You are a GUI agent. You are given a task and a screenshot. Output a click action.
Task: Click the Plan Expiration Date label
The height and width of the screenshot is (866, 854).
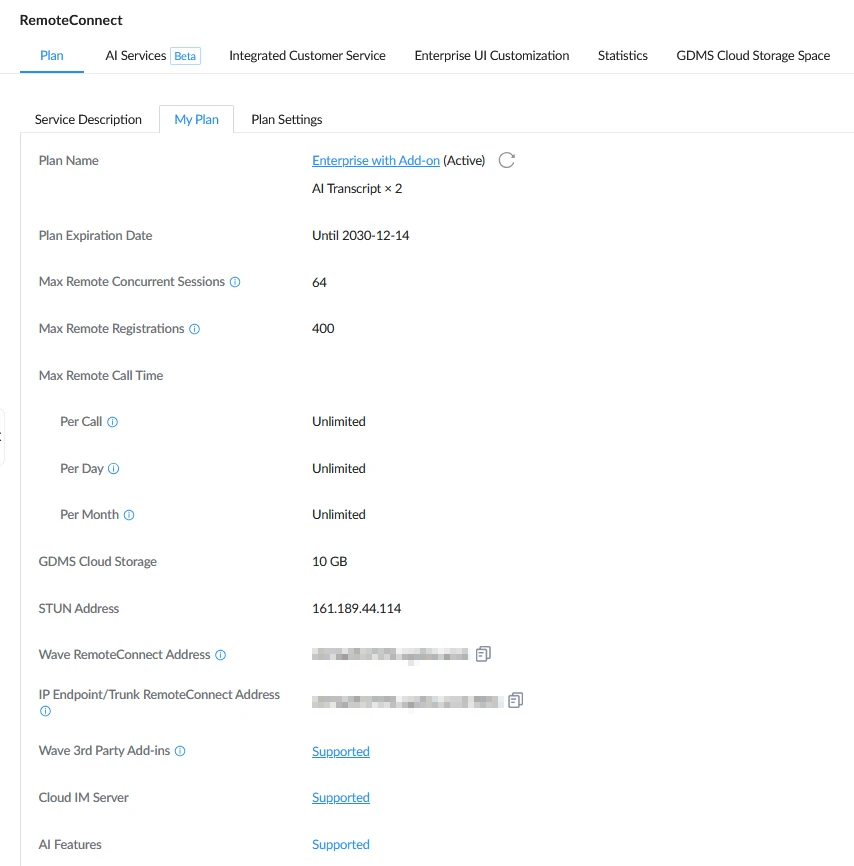coord(96,236)
